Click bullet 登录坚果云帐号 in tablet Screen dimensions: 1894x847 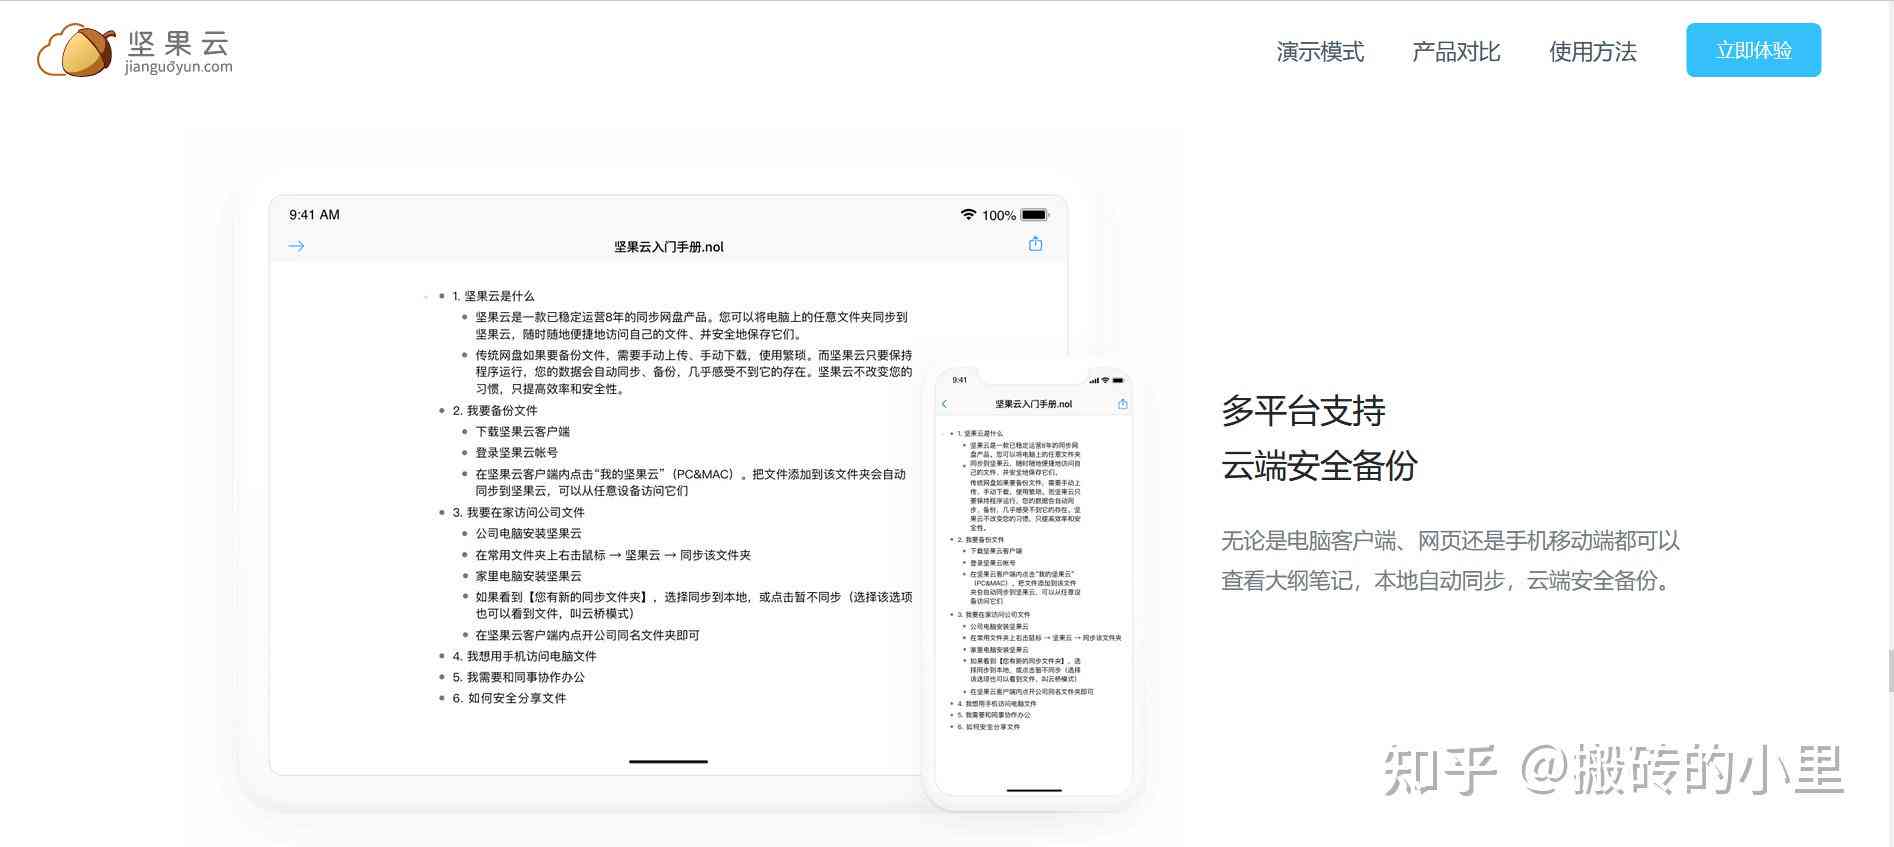click(516, 452)
